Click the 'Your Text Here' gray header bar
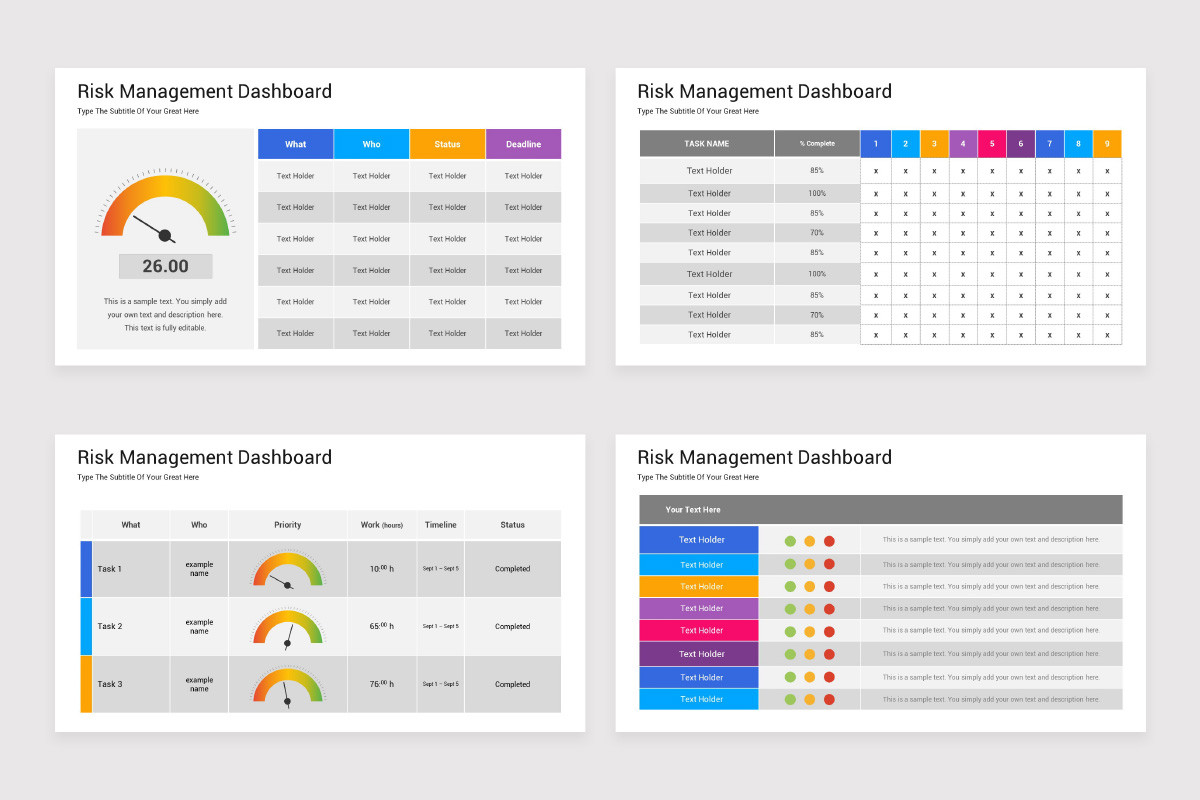1200x800 pixels. 881,510
